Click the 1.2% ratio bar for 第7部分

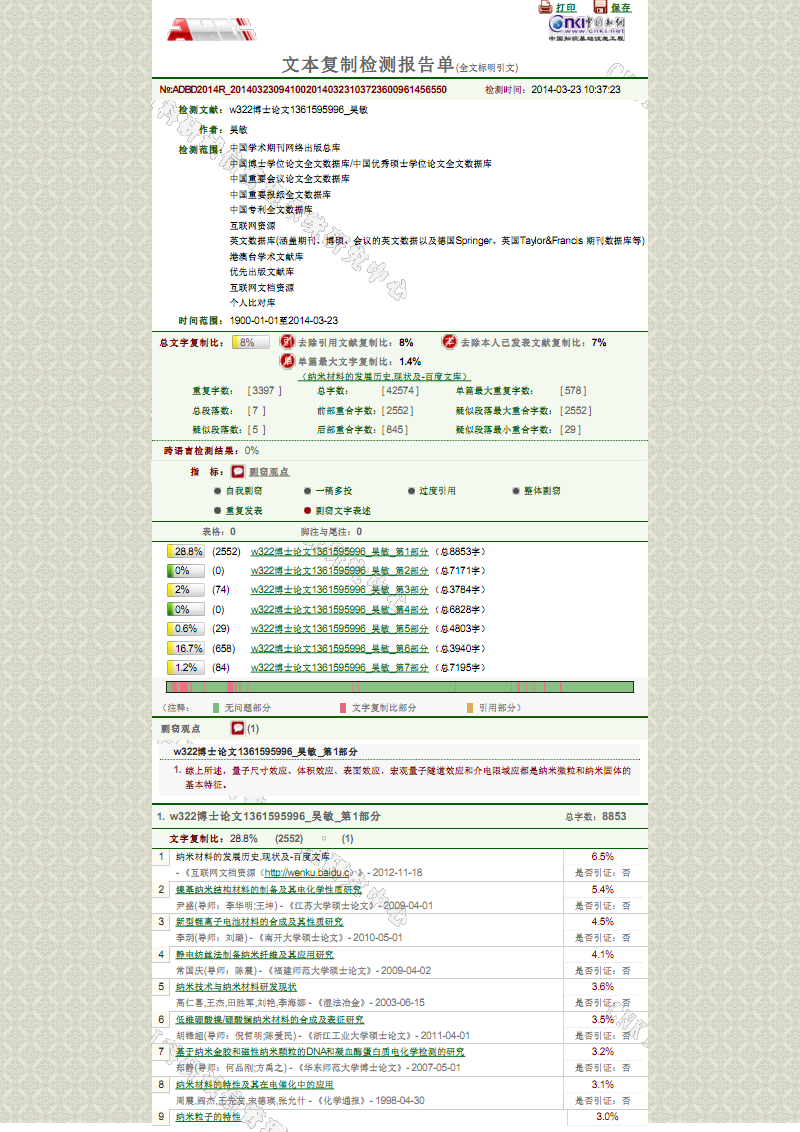(186, 668)
